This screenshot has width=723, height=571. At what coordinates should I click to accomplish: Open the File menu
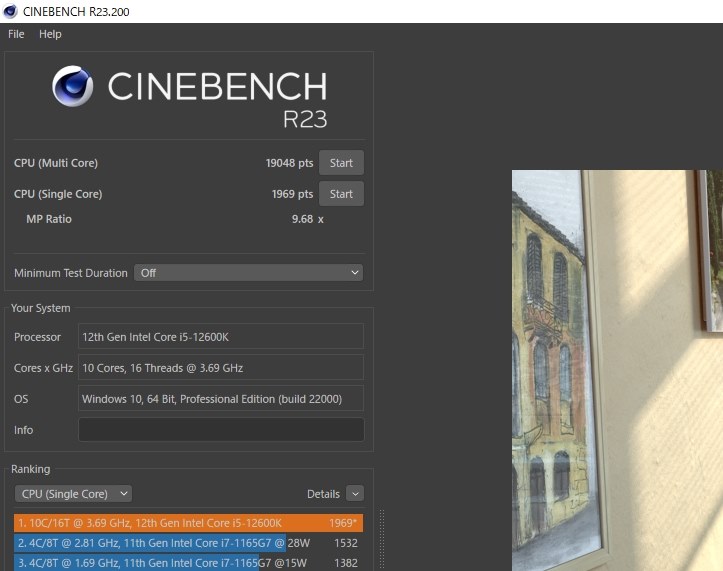point(16,34)
